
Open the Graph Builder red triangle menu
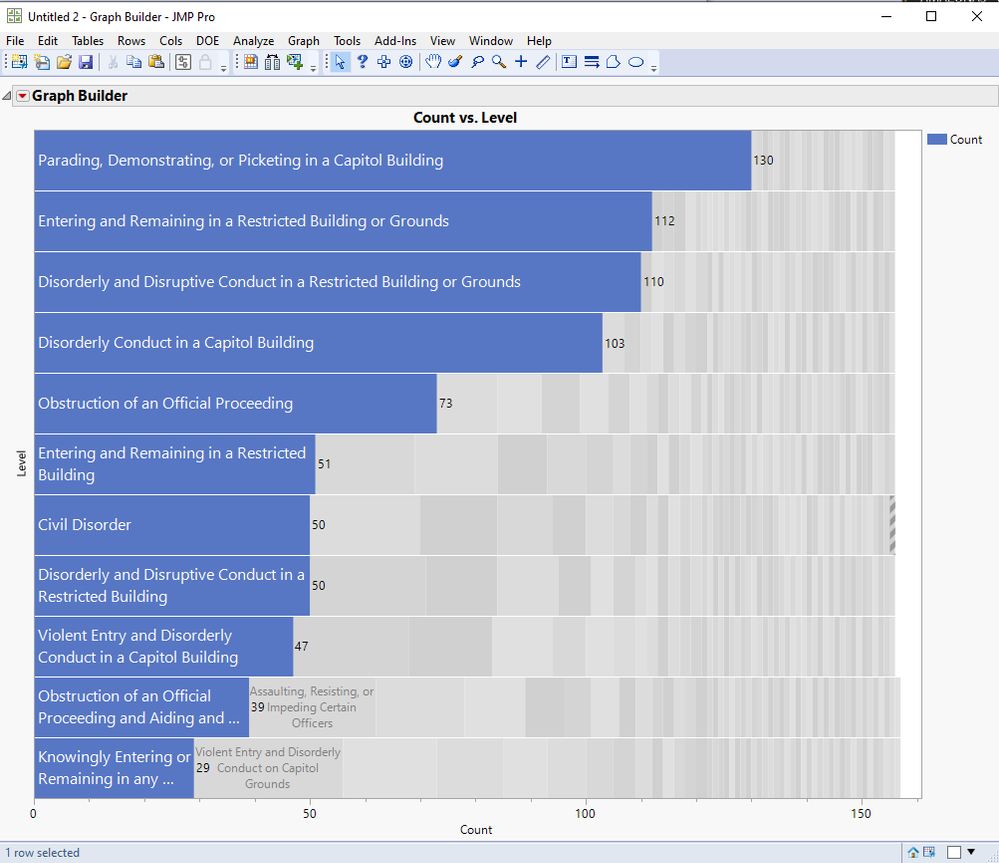point(22,96)
